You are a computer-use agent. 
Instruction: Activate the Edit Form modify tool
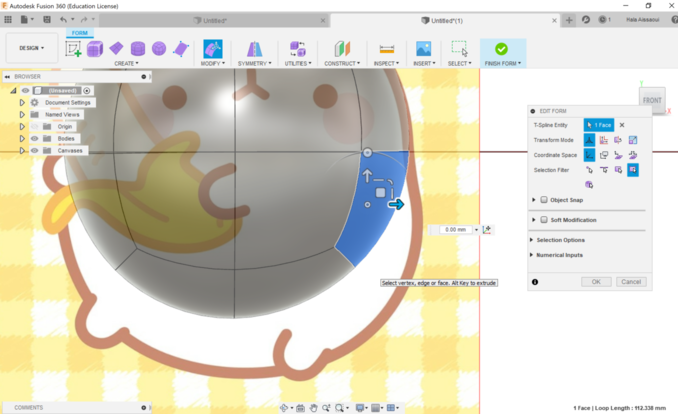pos(213,49)
